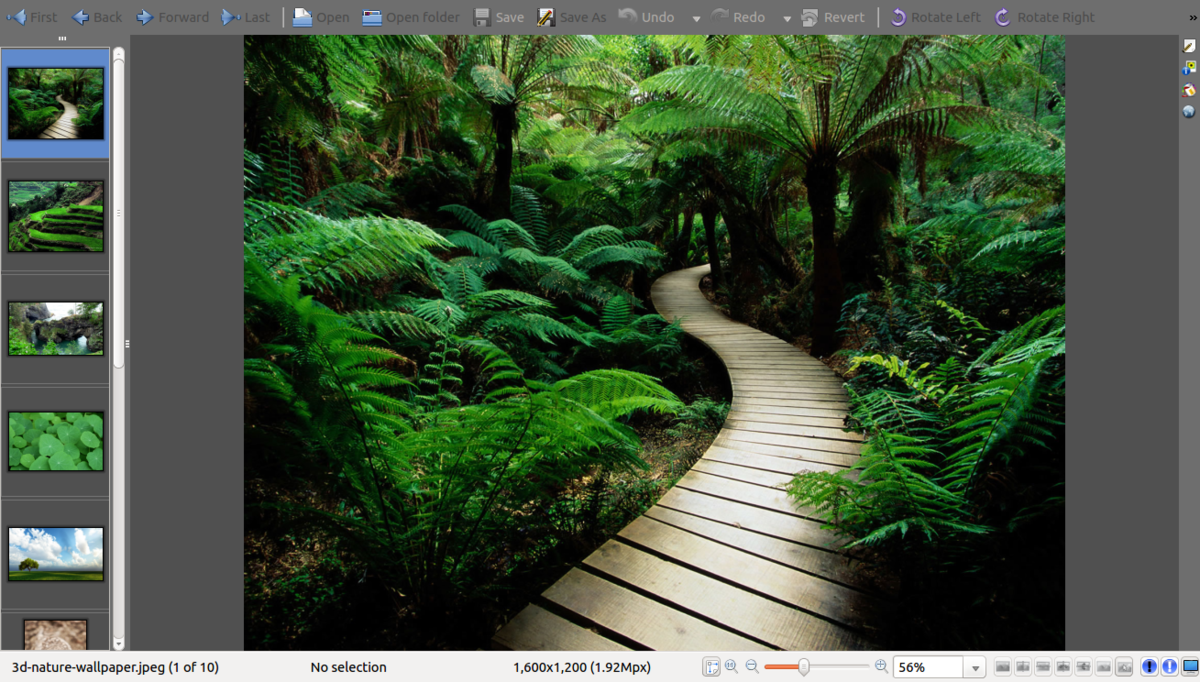Toggle the left blue exclamation mark button

pyautogui.click(x=1149, y=667)
